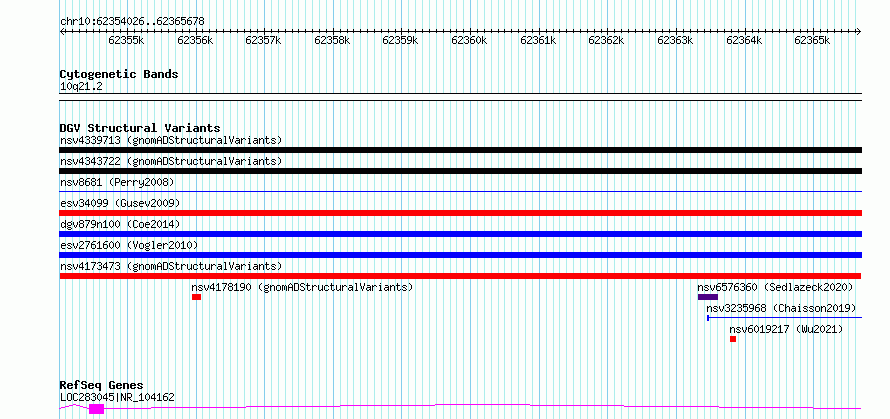Click the nsv4173473 gnomAD variant label
The width and height of the screenshot is (890, 419).
click(x=171, y=266)
